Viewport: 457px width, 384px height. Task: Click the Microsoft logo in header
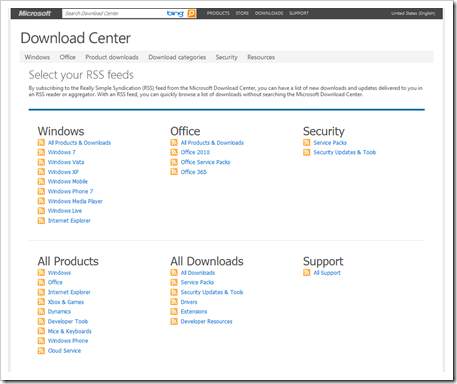[x=35, y=13]
